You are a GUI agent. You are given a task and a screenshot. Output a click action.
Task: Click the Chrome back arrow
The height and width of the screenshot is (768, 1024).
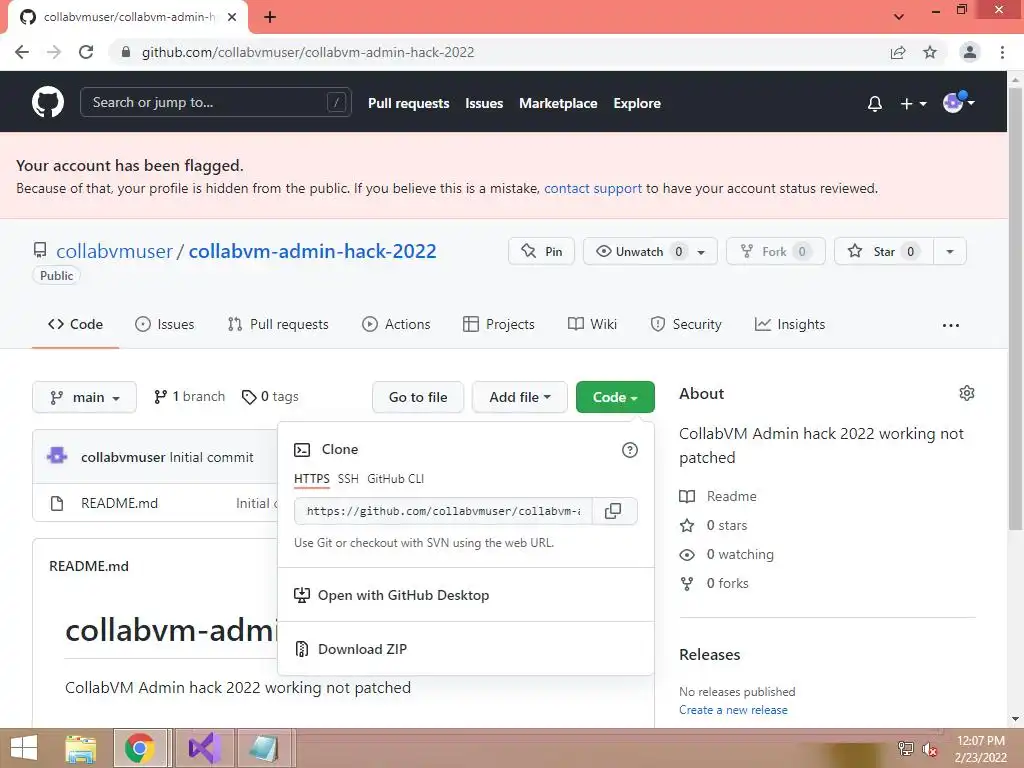(22, 52)
